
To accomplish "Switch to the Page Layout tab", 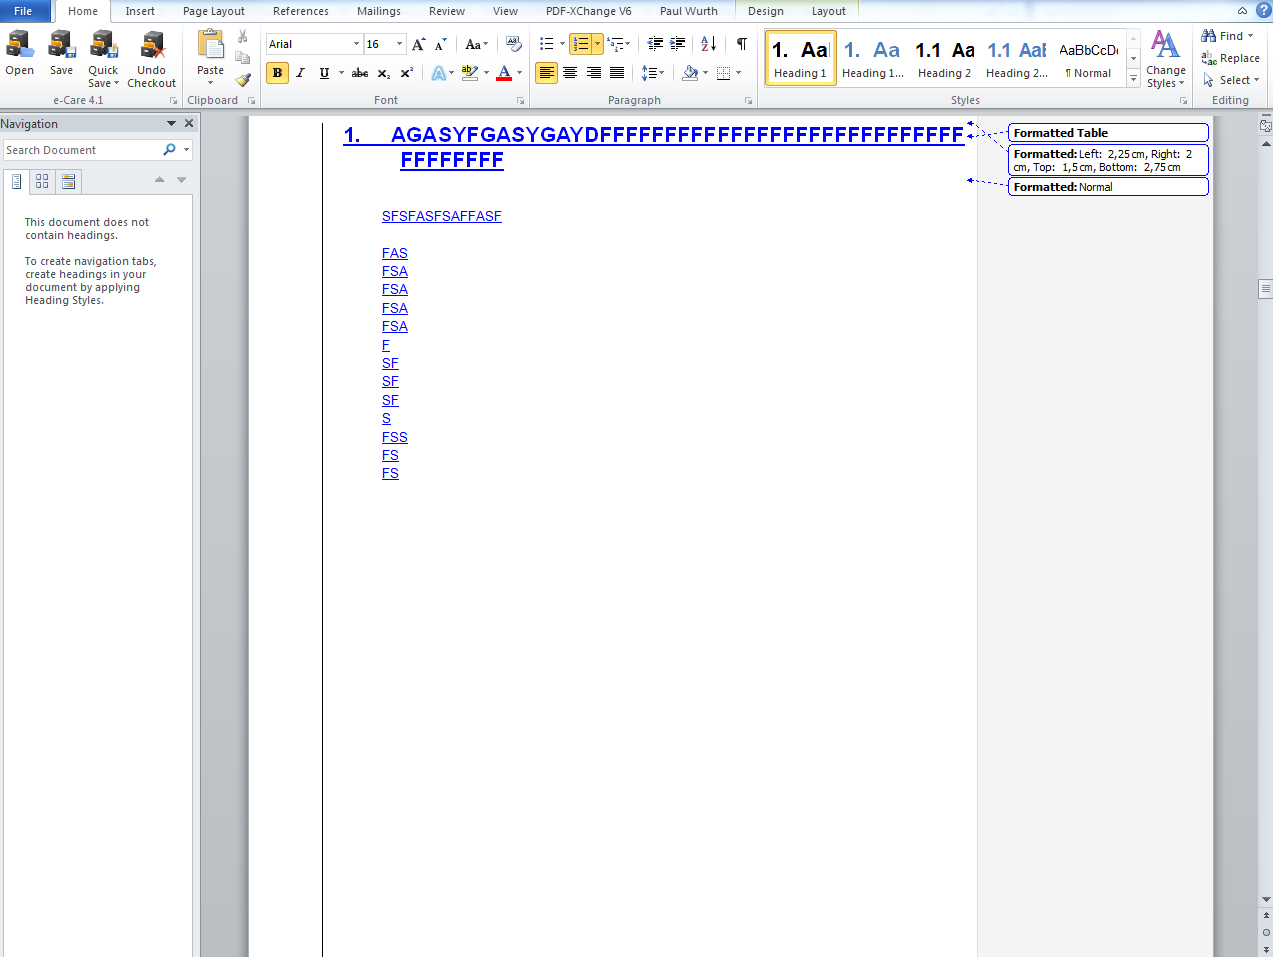I will (x=214, y=11).
